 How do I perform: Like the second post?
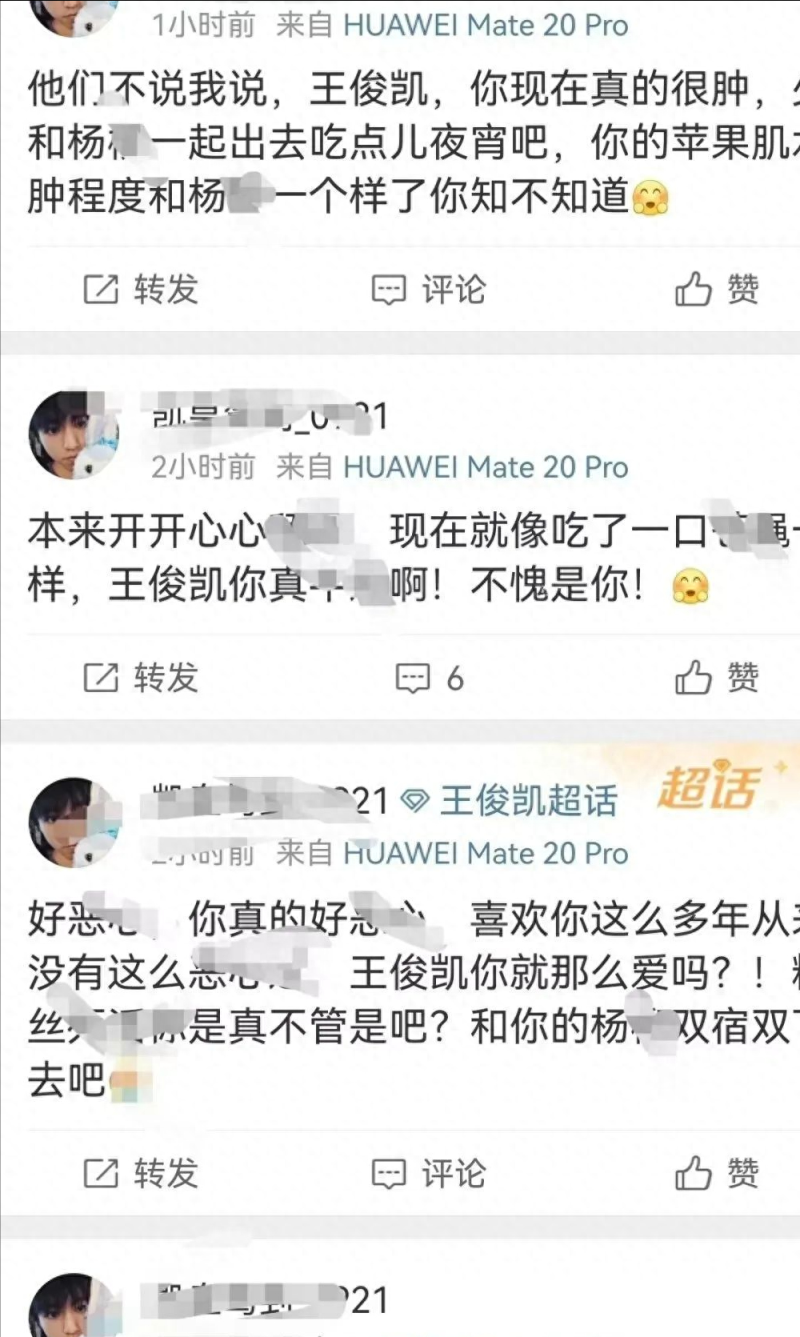717,679
